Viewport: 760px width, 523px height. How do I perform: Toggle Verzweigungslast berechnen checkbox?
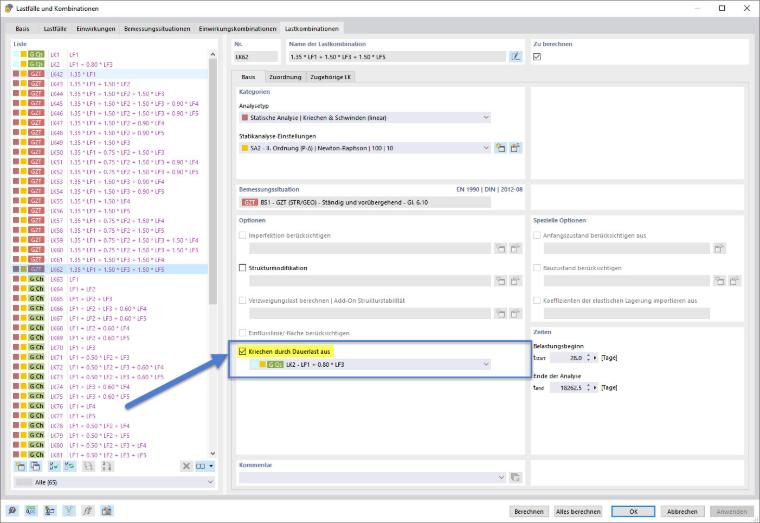[x=242, y=301]
